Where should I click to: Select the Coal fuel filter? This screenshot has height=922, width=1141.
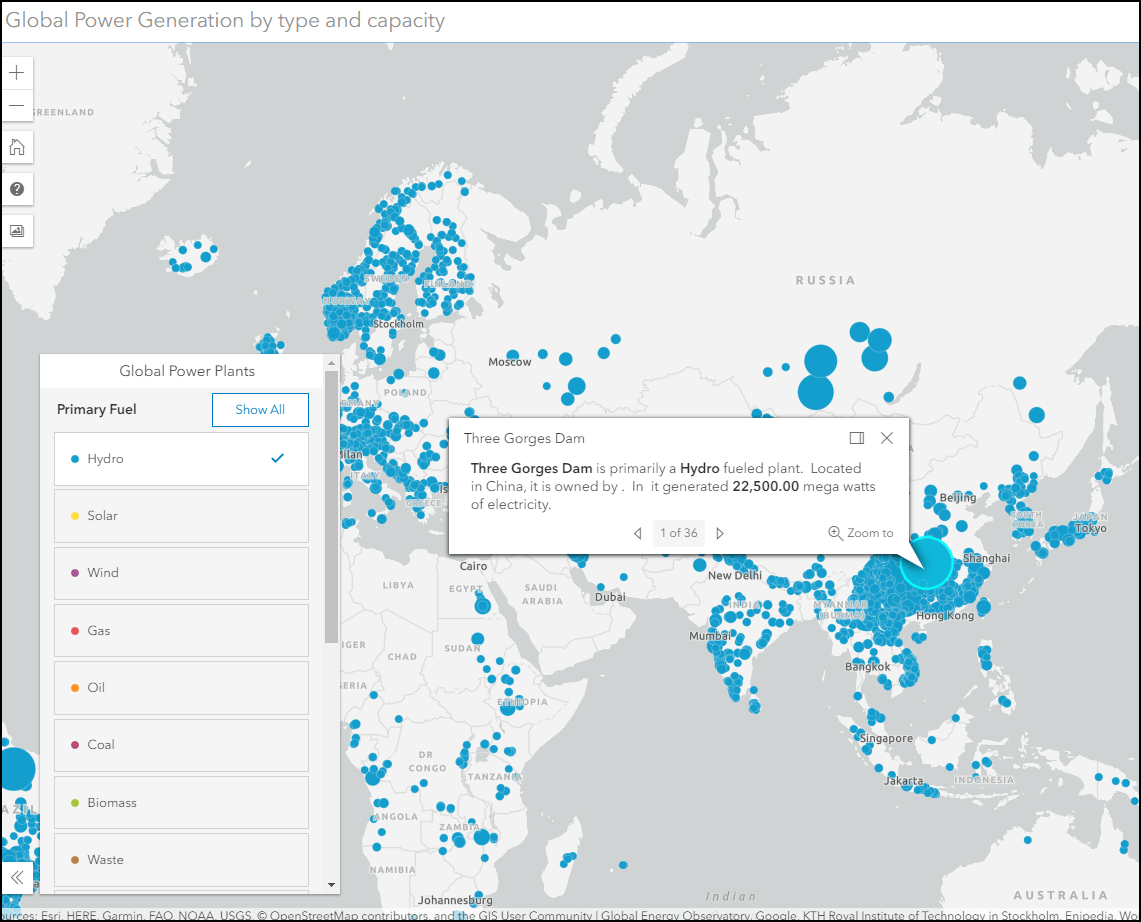[181, 745]
